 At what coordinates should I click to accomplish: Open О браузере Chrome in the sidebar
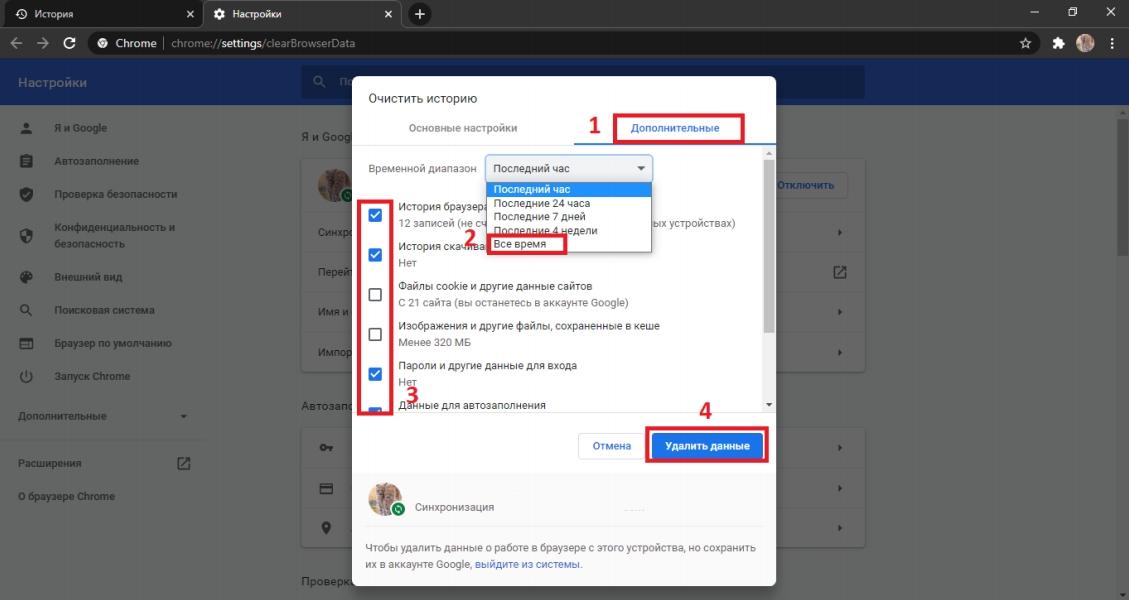point(66,497)
